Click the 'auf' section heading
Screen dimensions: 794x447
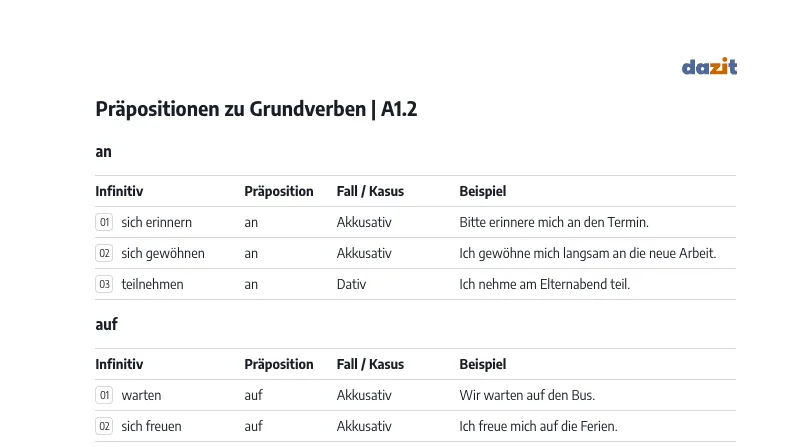pos(106,324)
